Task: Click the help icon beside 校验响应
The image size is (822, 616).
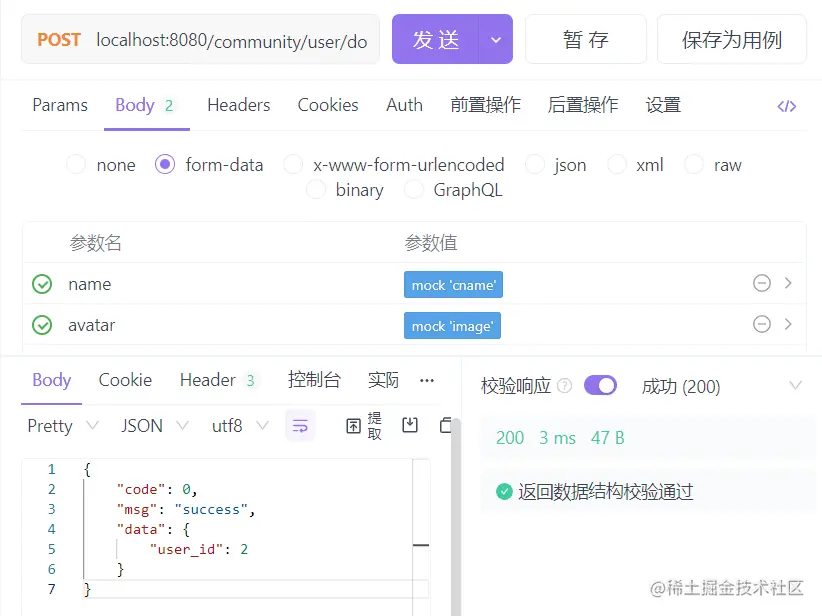Action: coord(564,386)
